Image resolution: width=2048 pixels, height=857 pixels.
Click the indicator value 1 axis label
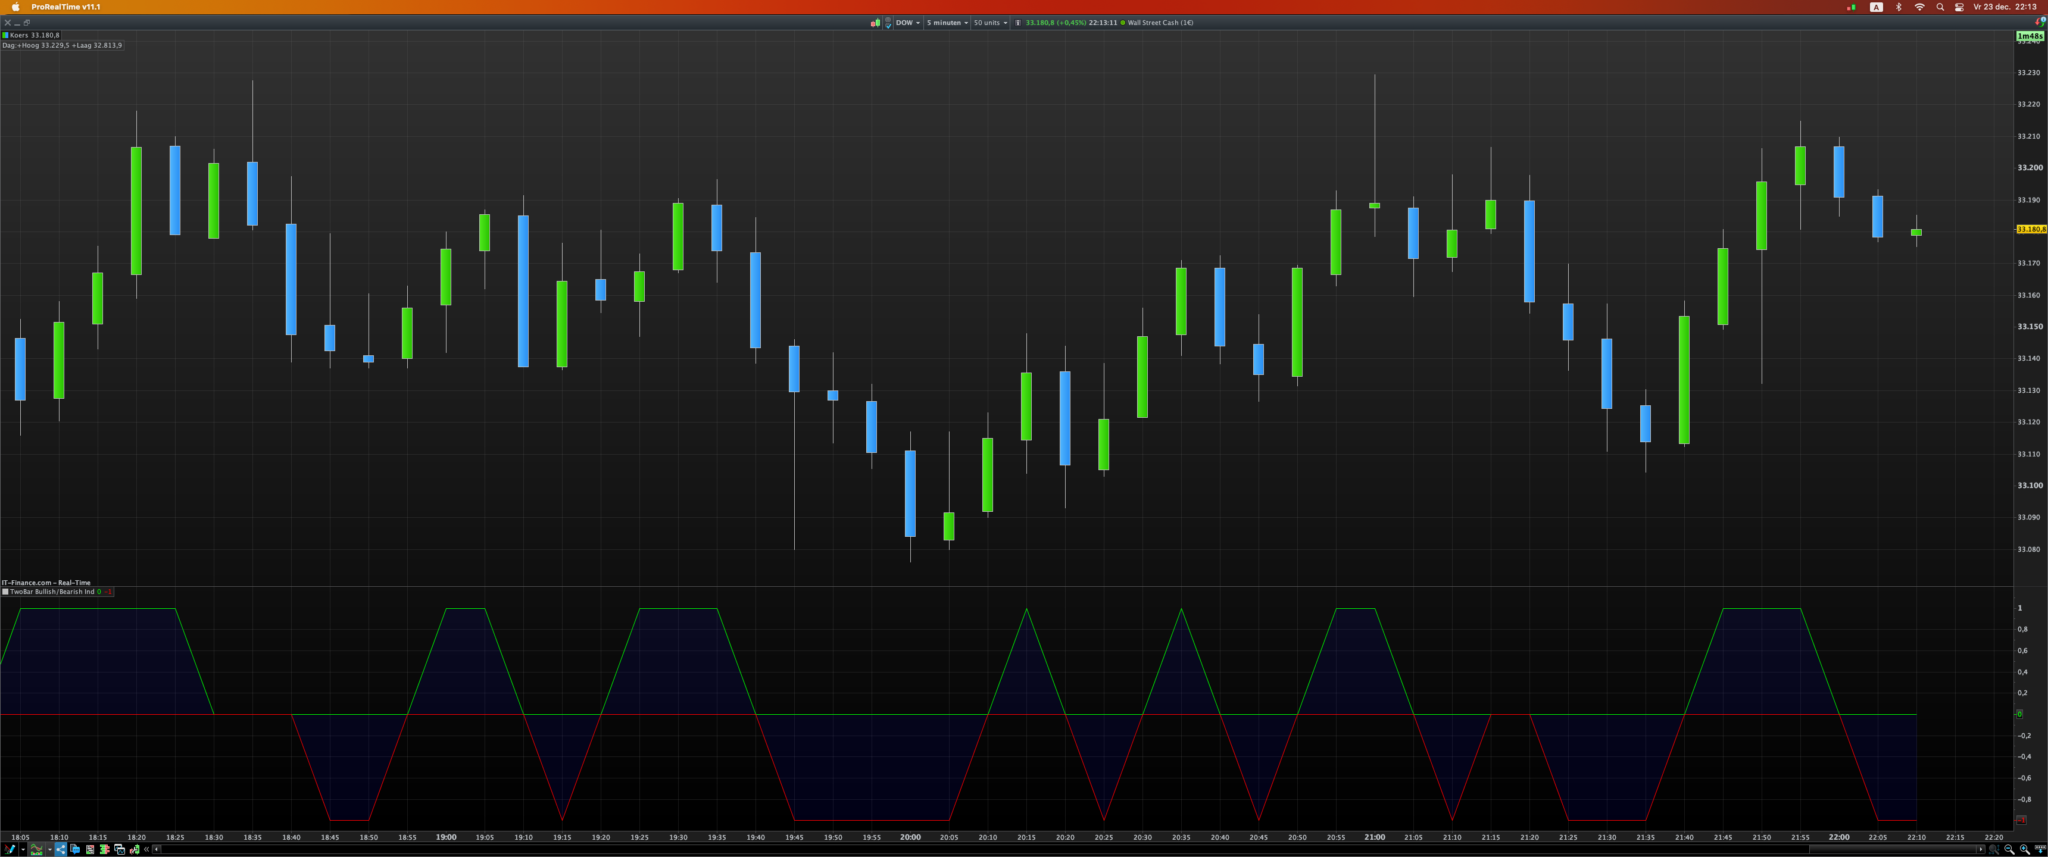coord(2020,608)
